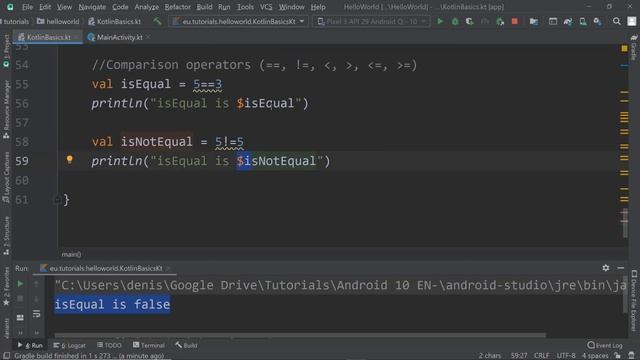The width and height of the screenshot is (640, 360).
Task: Click yellow inspection indicator top of editor
Action: tap(624, 49)
